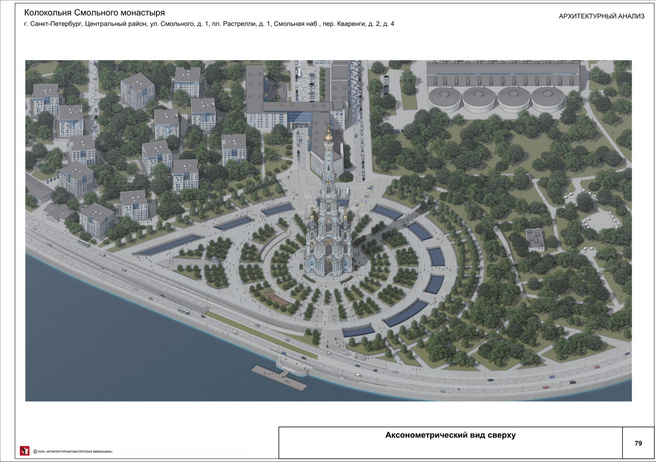
Task: Click the page number 79
Action: pyautogui.click(x=638, y=442)
